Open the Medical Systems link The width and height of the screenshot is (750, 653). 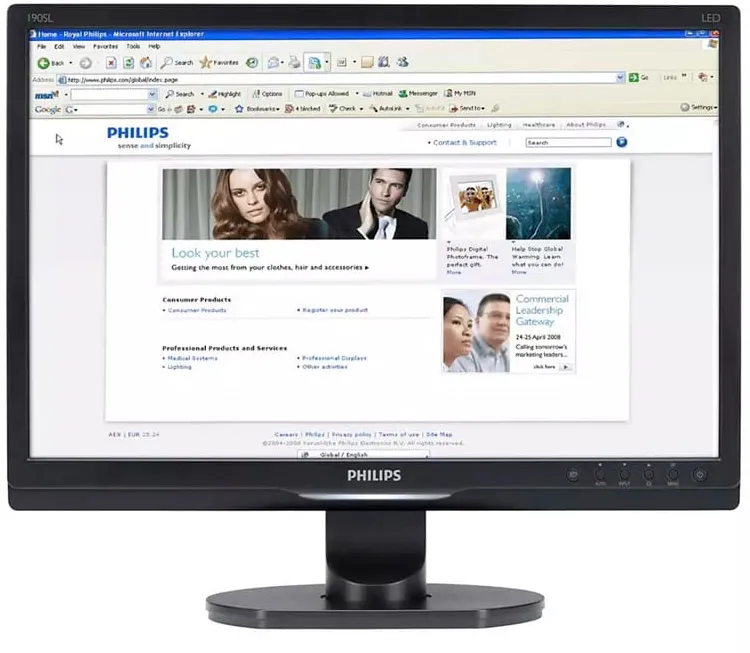pos(192,358)
